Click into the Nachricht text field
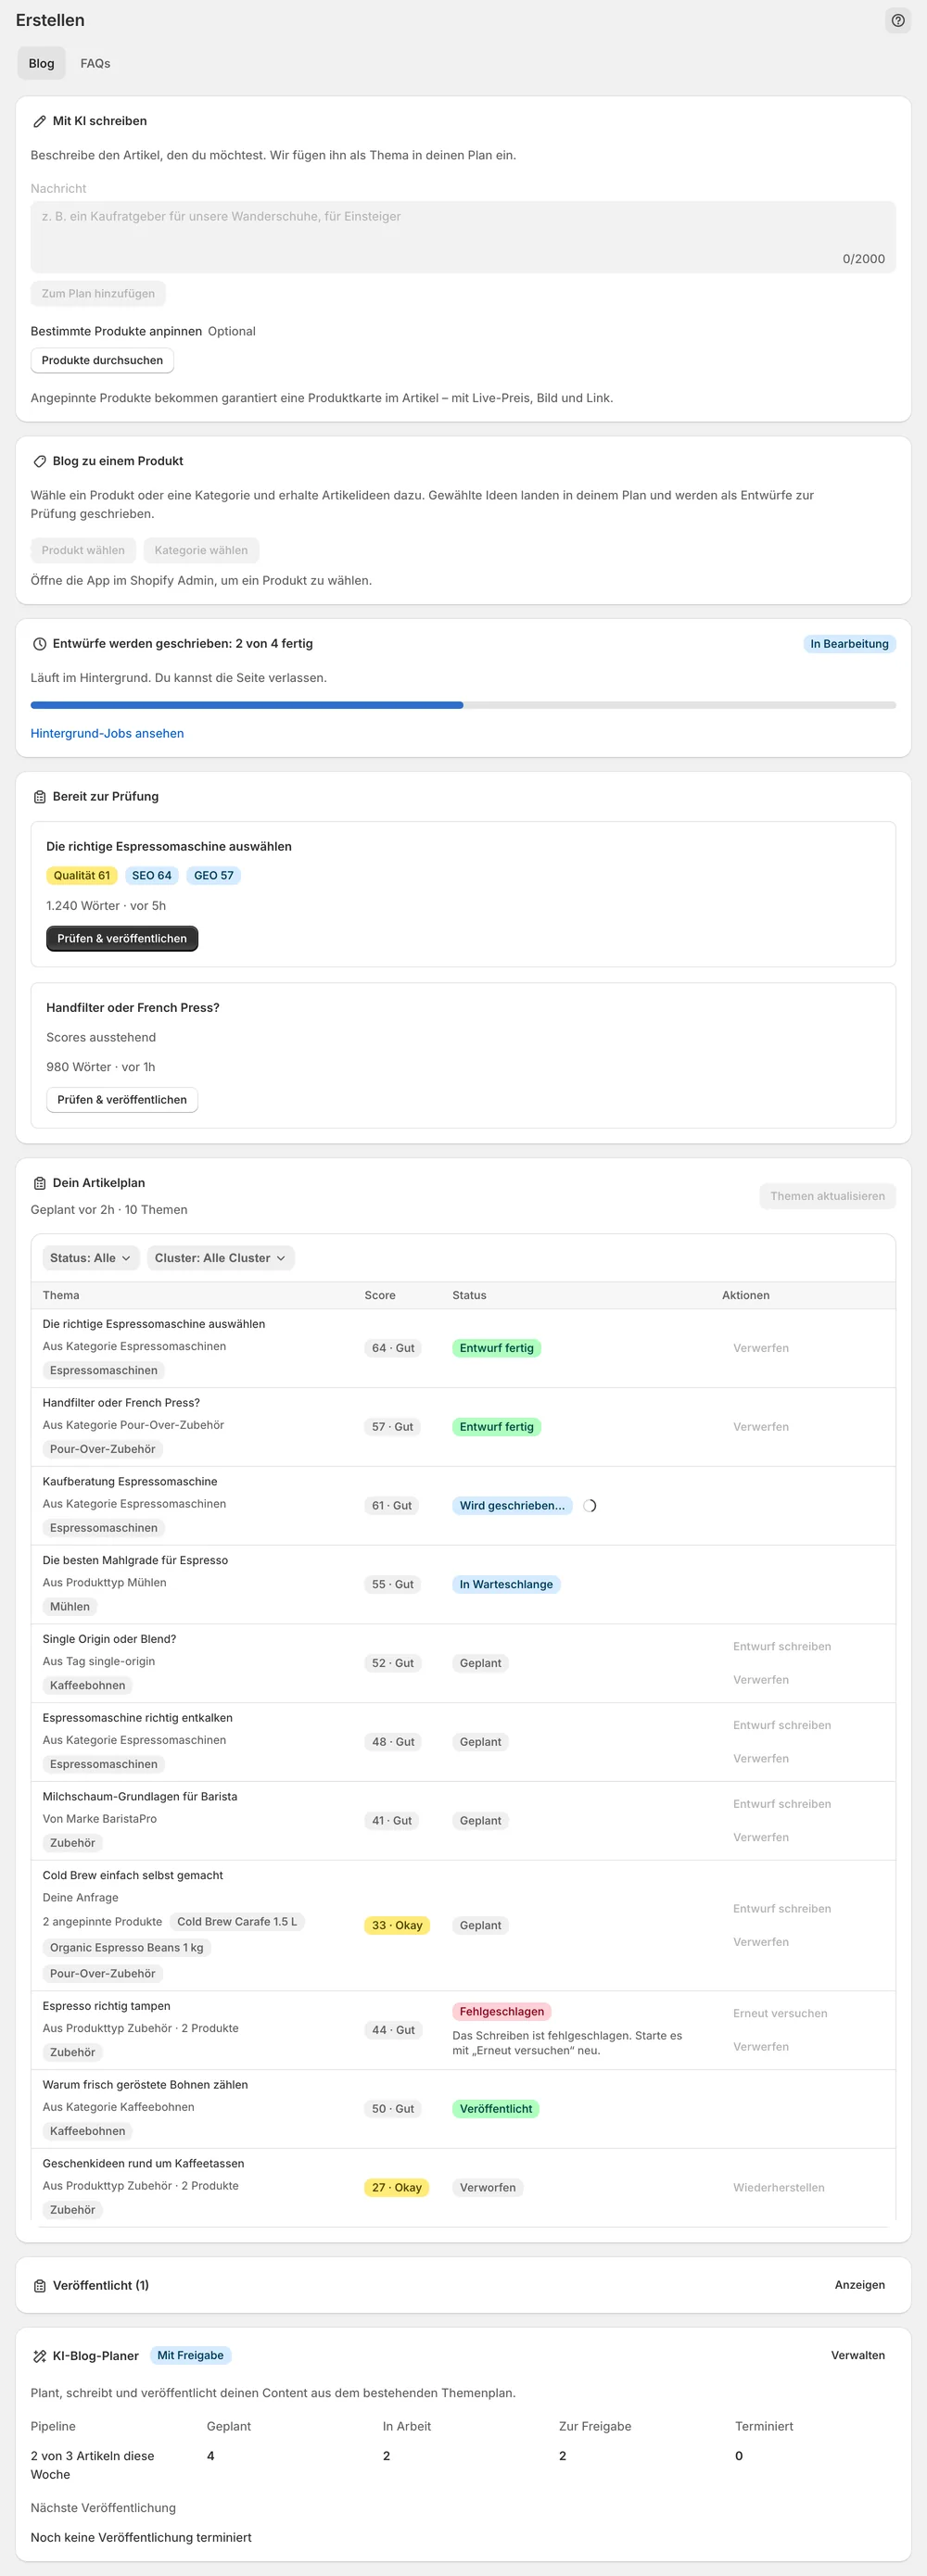927x2576 pixels. pyautogui.click(x=463, y=237)
